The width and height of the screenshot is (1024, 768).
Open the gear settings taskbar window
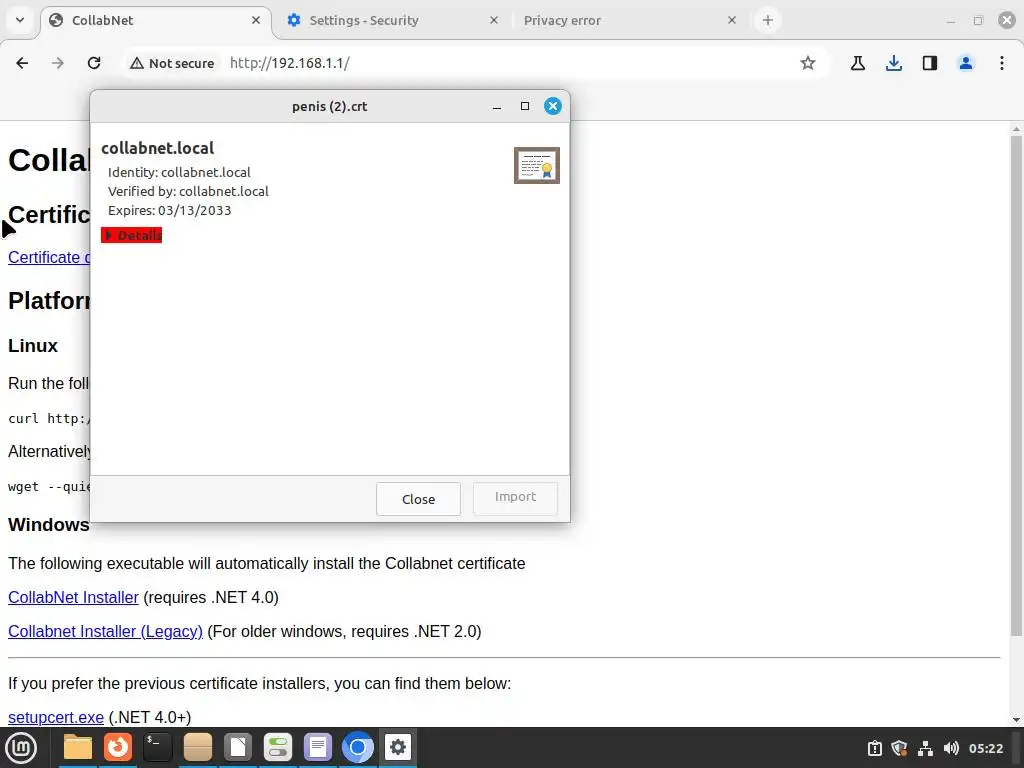tap(398, 748)
